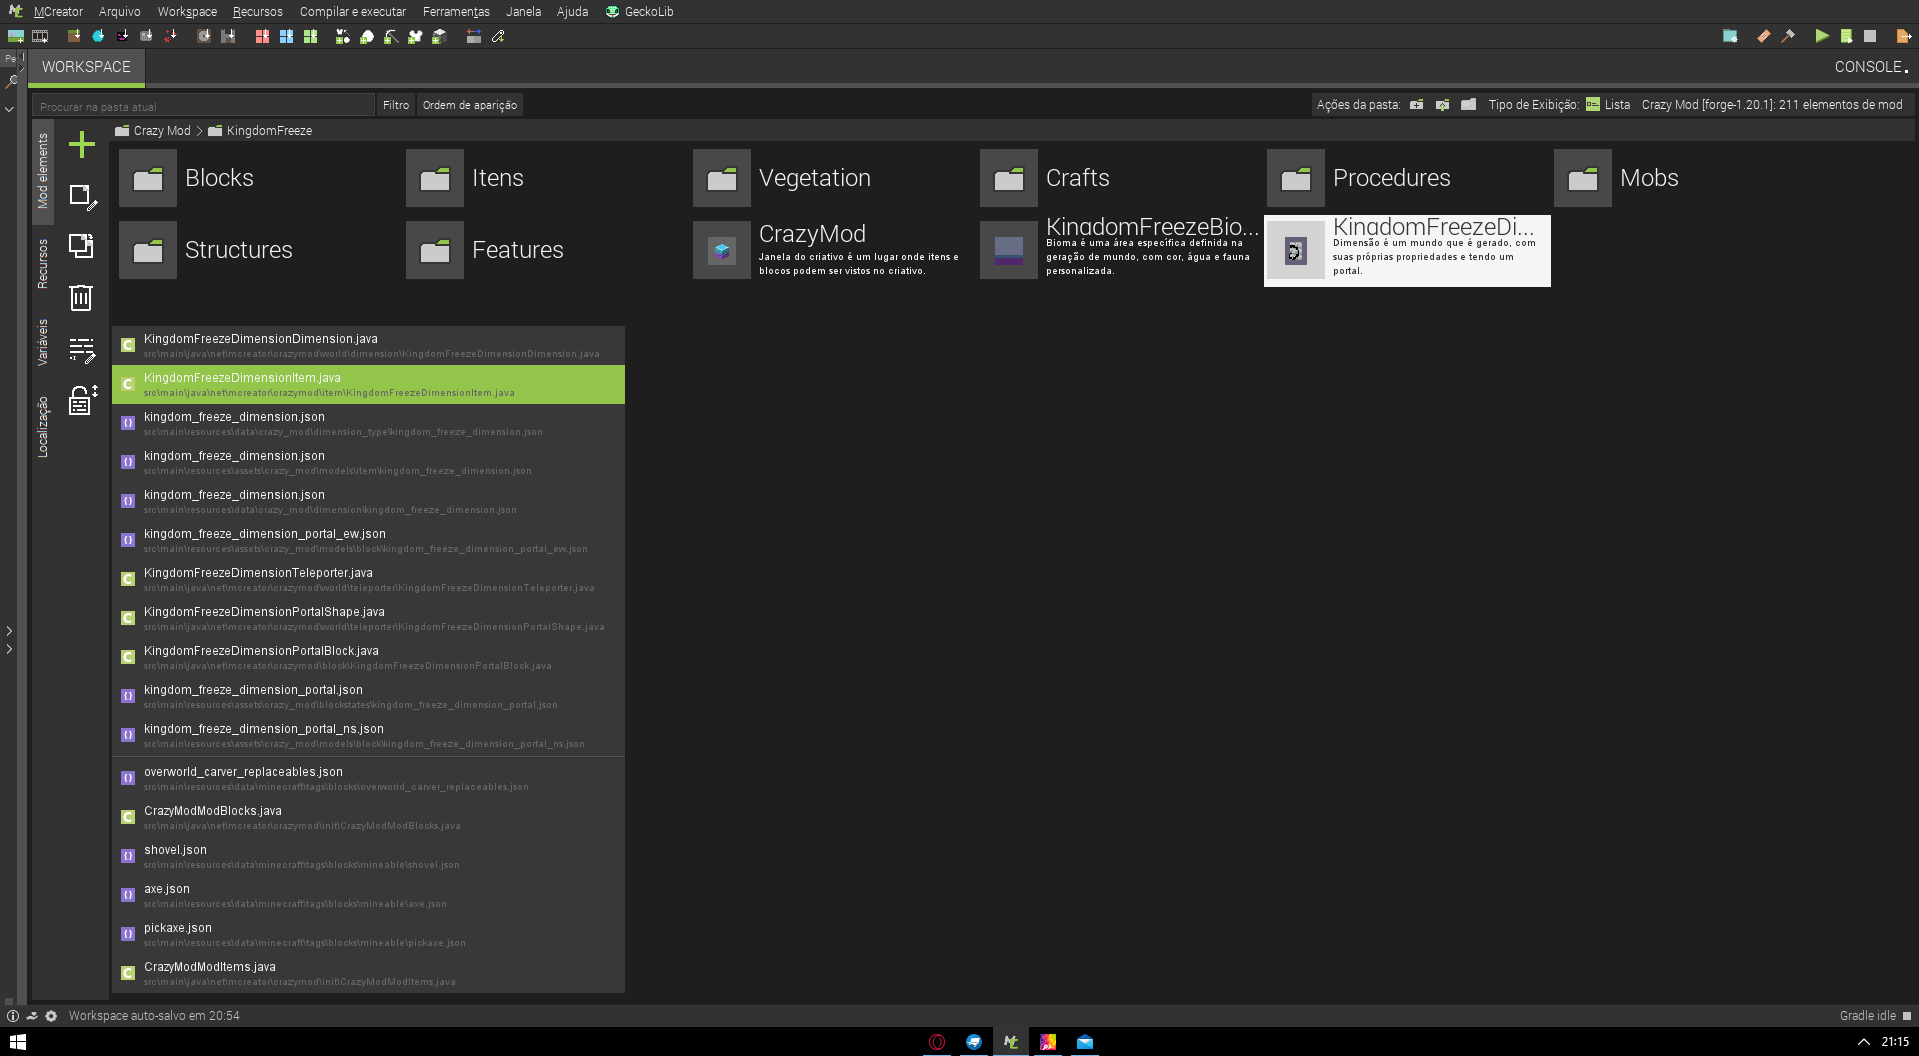Click the import texture toolbar icon
Image resolution: width=1919 pixels, height=1056 pixels.
coord(16,36)
